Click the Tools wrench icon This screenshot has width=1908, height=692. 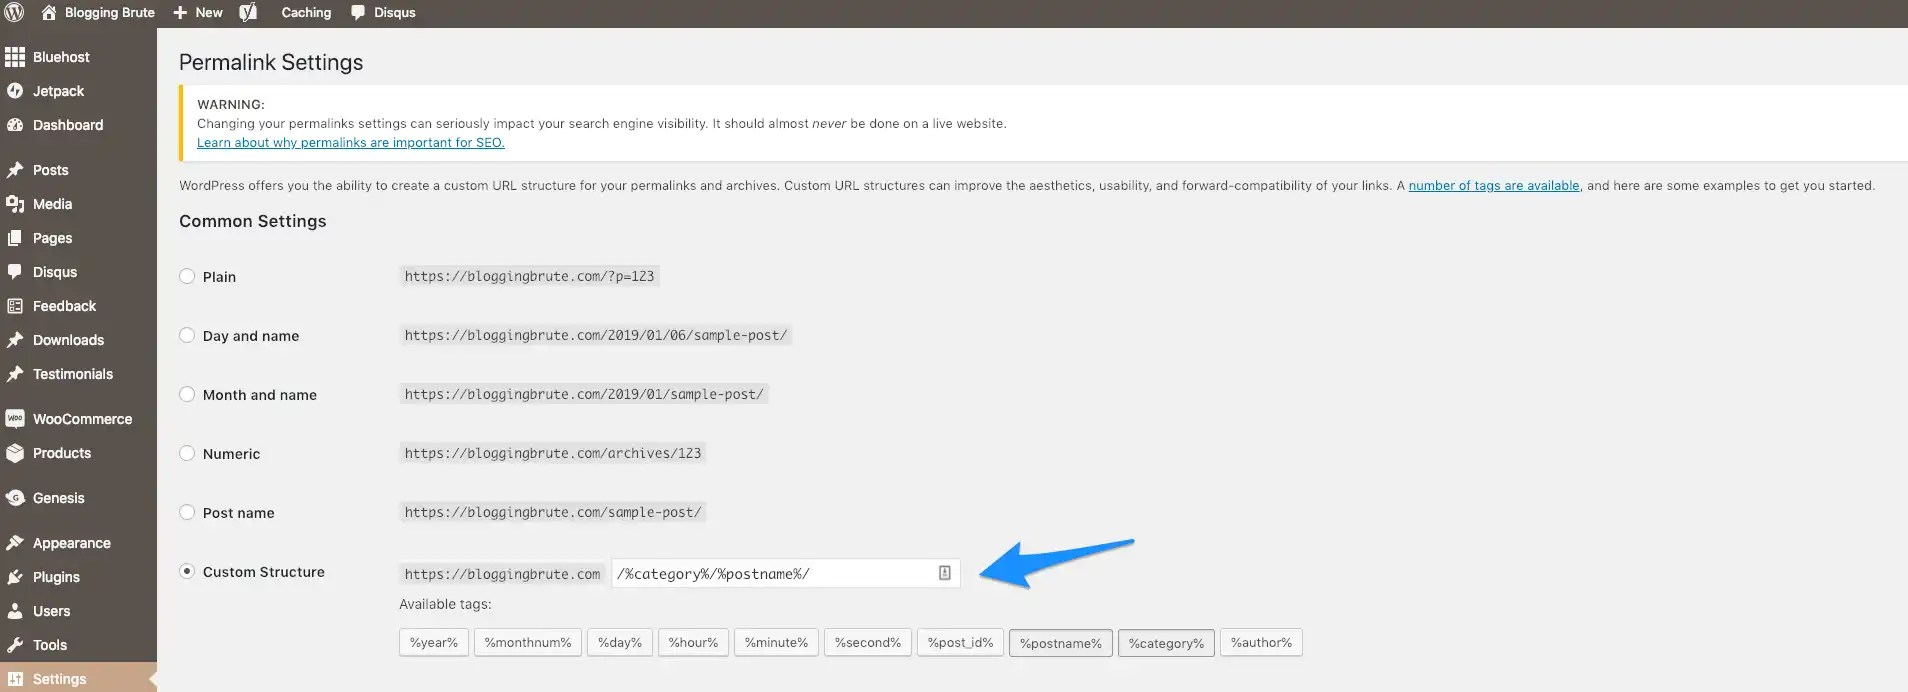[x=15, y=645]
